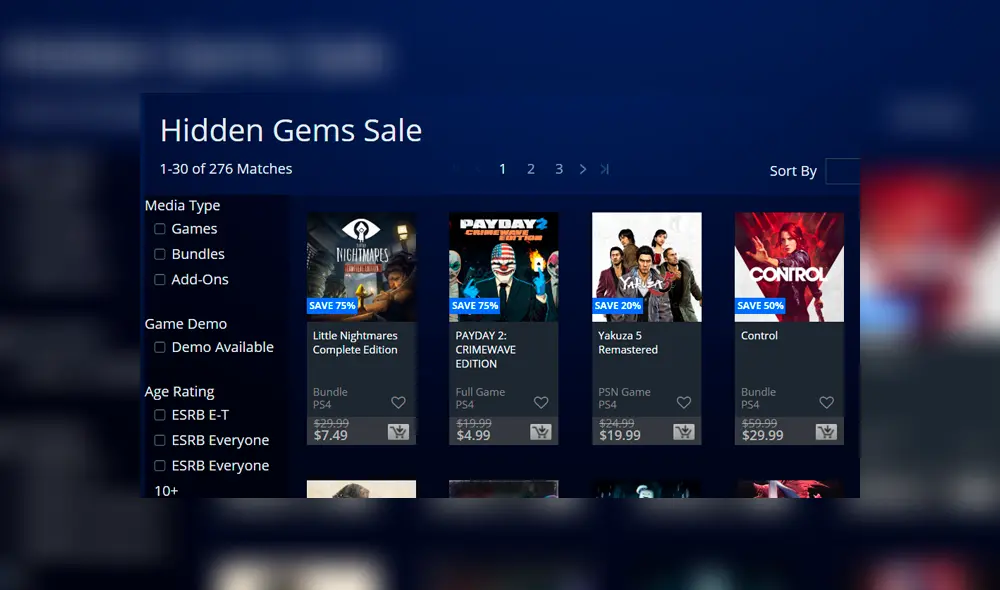Screen dimensions: 1000x590
Task: Open PAYDAY 2 cover art thumbnail
Action: coord(504,267)
